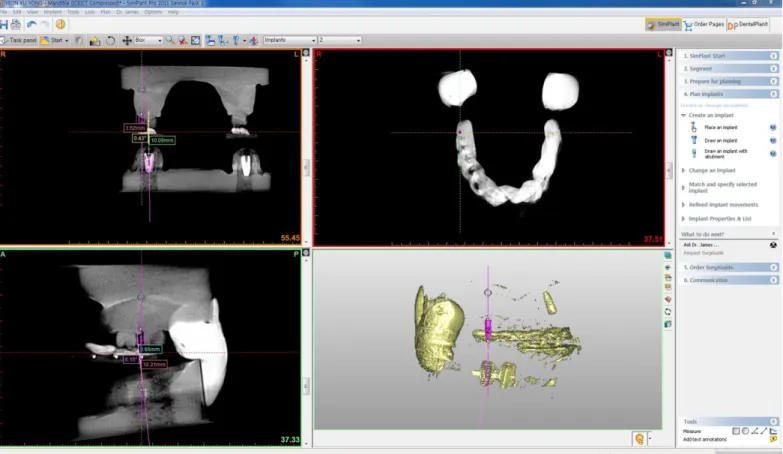This screenshot has height=454, width=783.
Task: Select profile line measure tool
Action: click(774, 431)
